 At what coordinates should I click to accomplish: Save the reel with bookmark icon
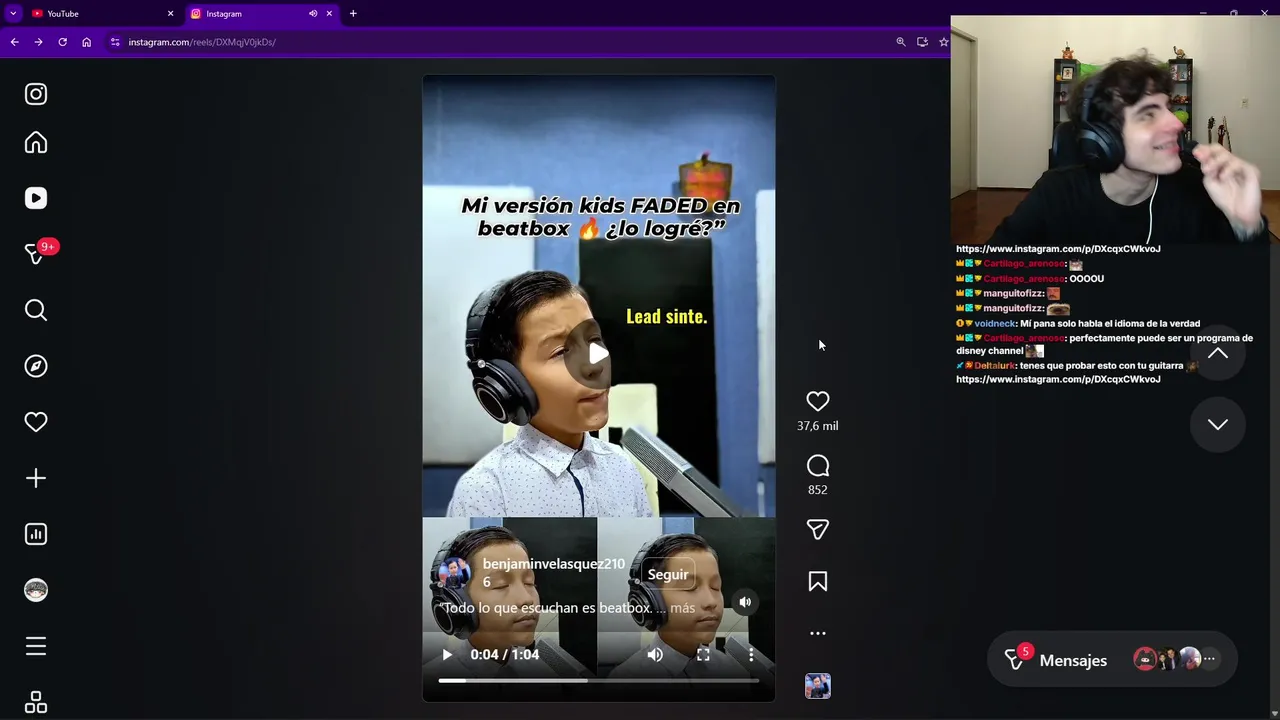coord(818,581)
